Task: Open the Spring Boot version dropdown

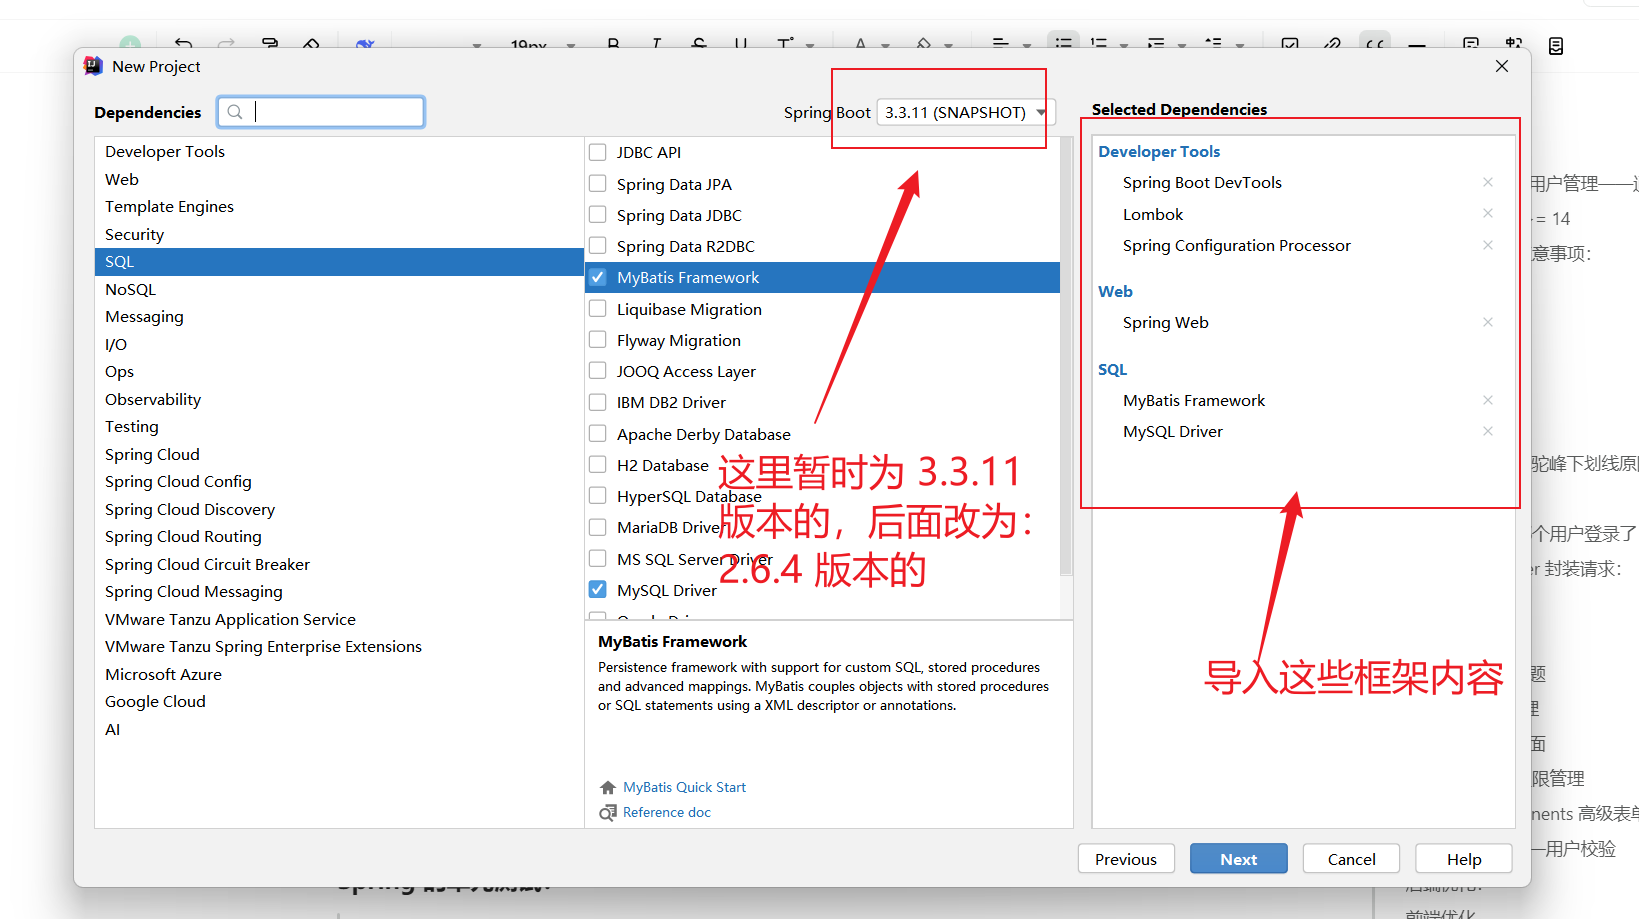Action: click(965, 112)
